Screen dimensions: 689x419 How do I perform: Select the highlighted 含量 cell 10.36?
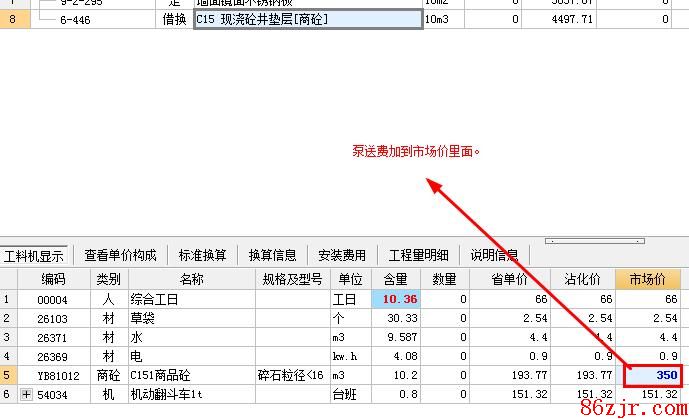(396, 299)
